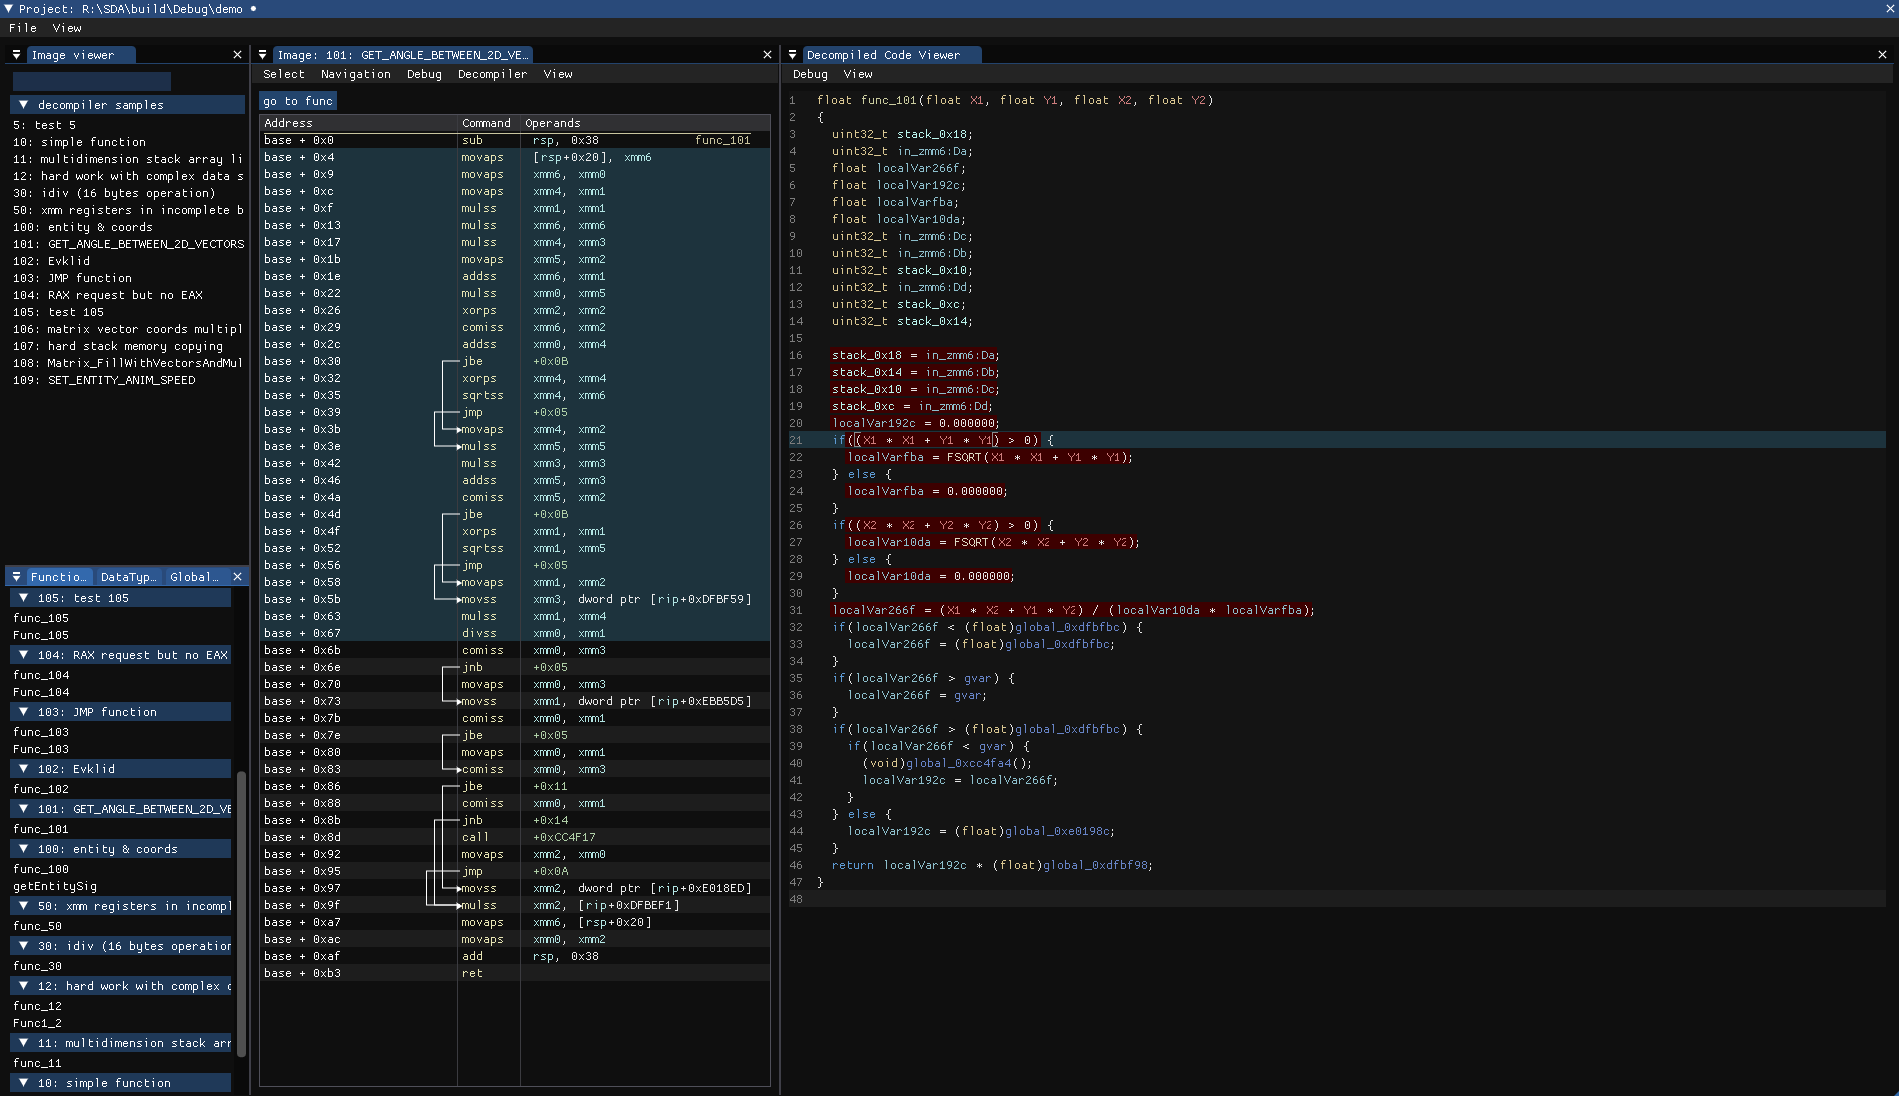Close the Decompiled Code Viewer panel
1899x1096 pixels.
pyautogui.click(x=1882, y=55)
